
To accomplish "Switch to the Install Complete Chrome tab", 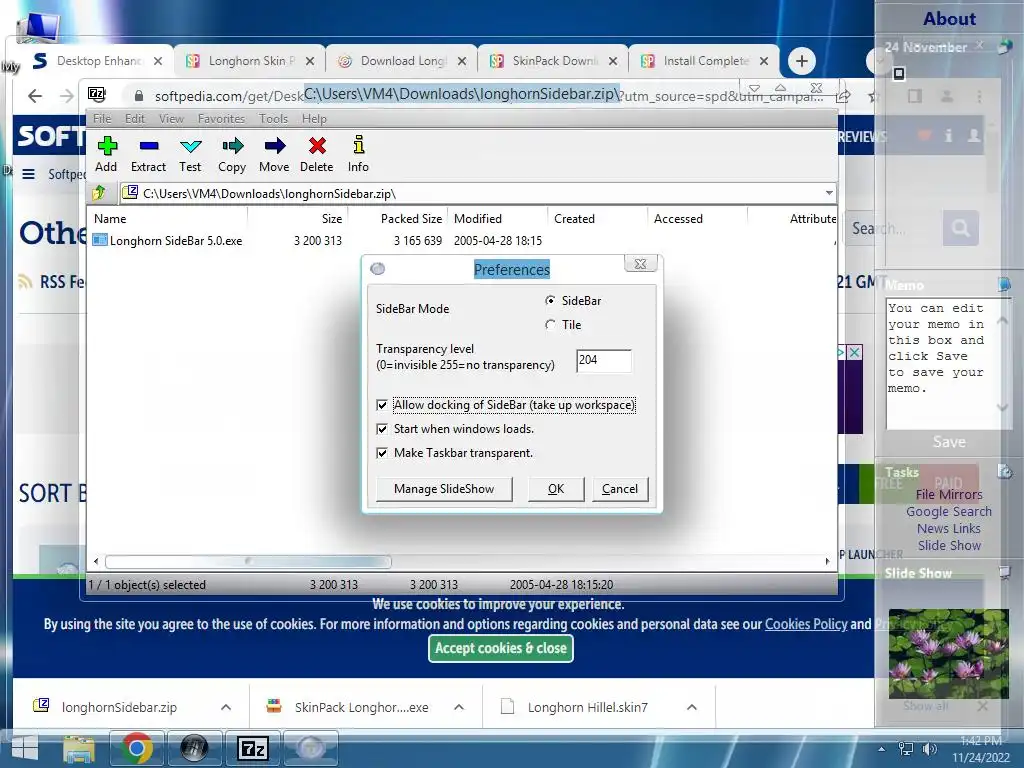I will point(704,61).
